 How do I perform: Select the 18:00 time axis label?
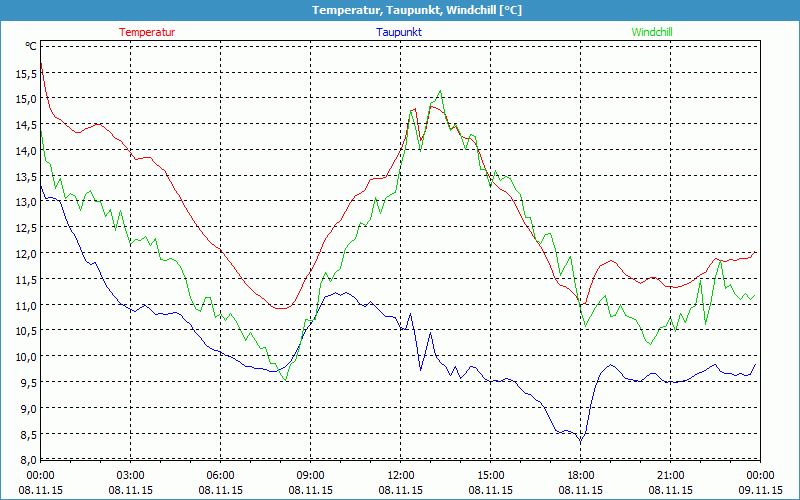(x=581, y=475)
